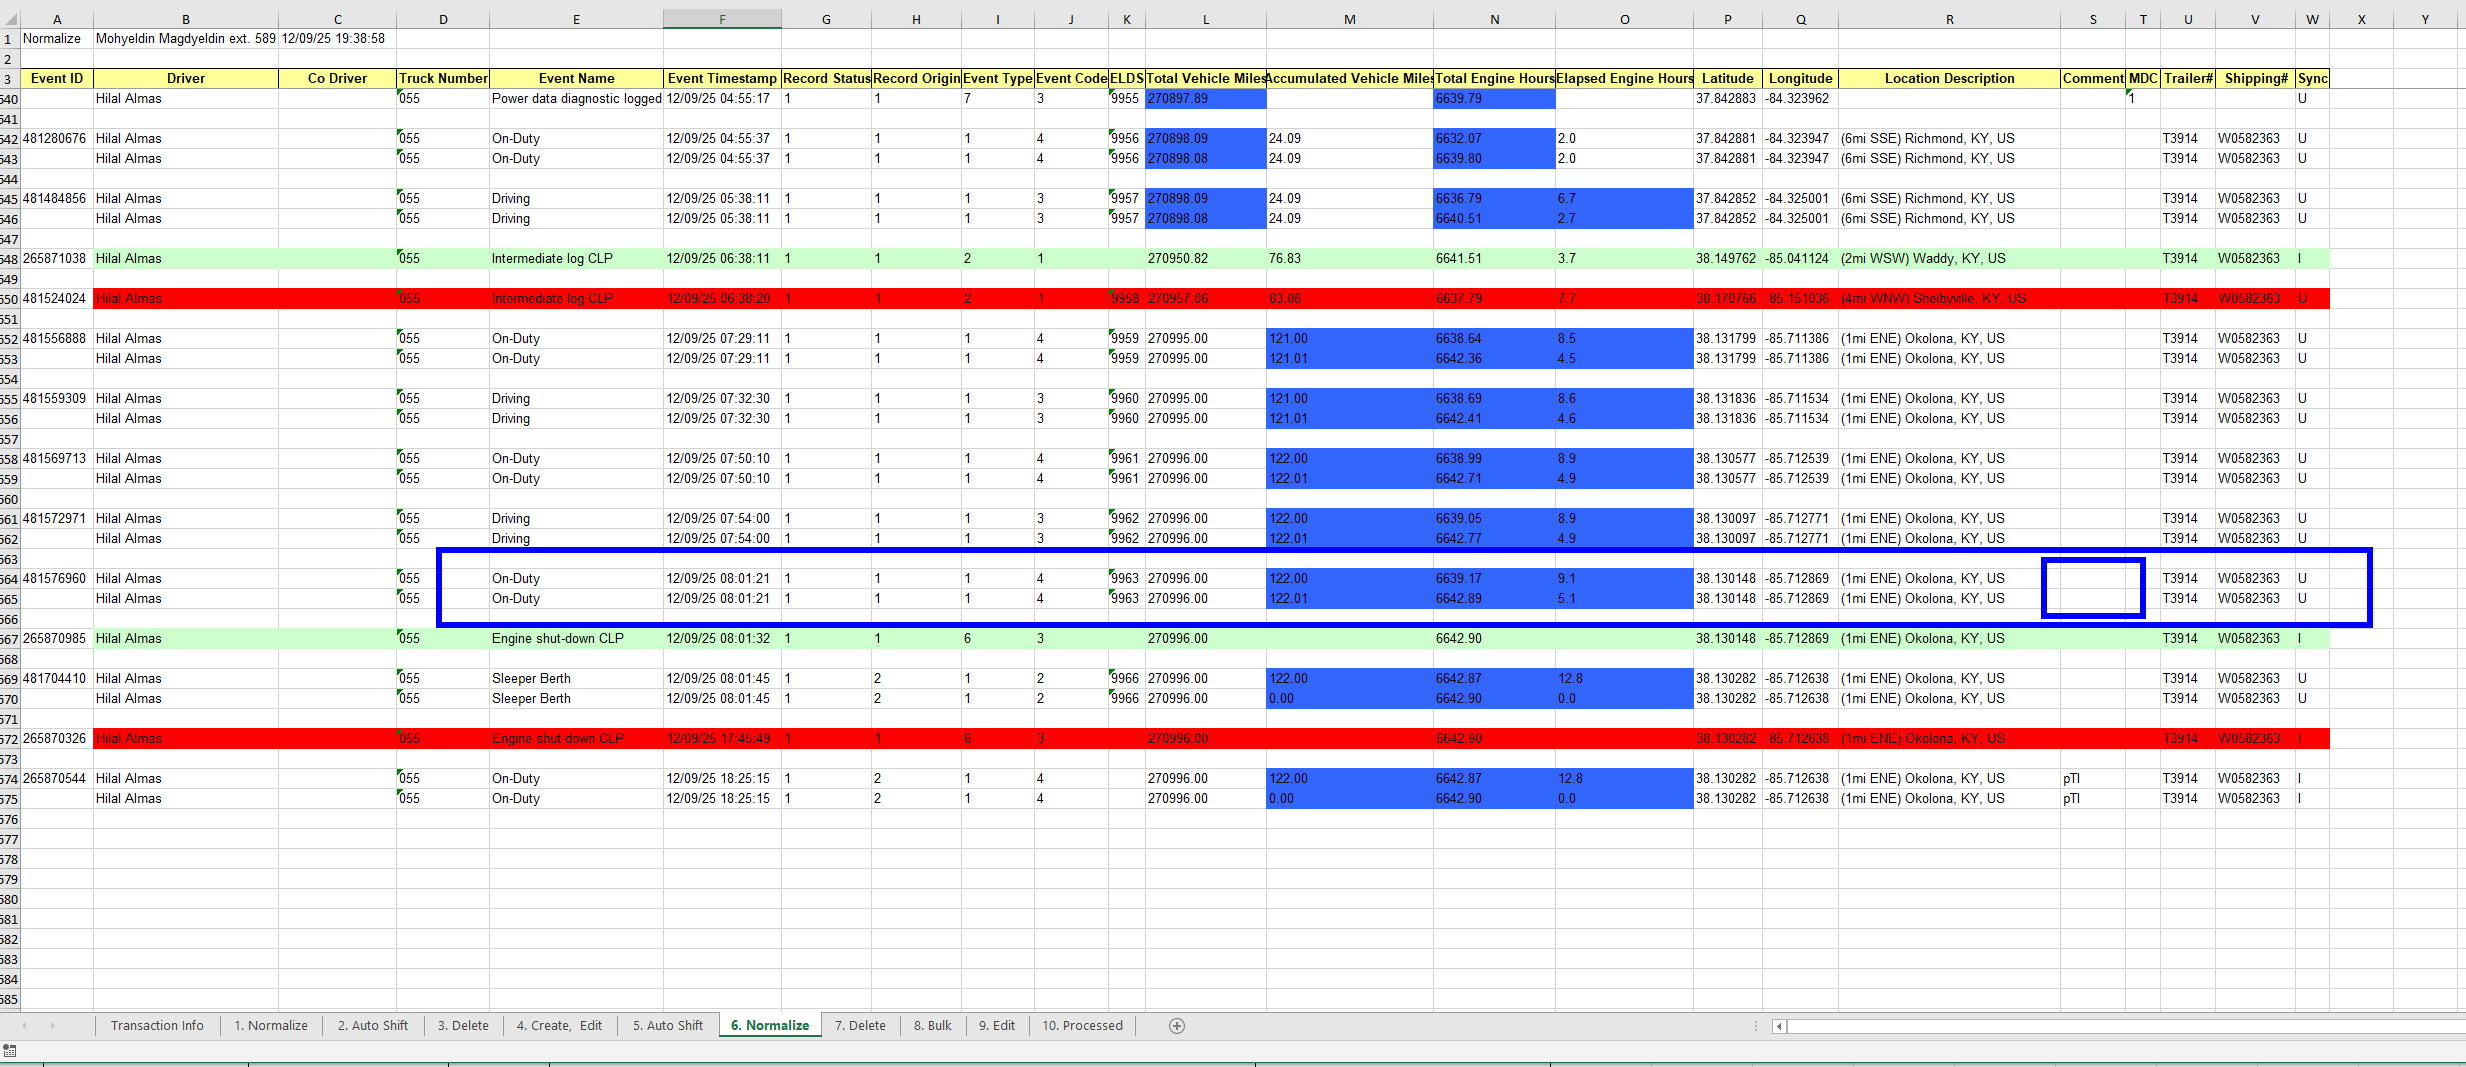Select column L header
The image size is (2466, 1067).
click(x=1206, y=19)
